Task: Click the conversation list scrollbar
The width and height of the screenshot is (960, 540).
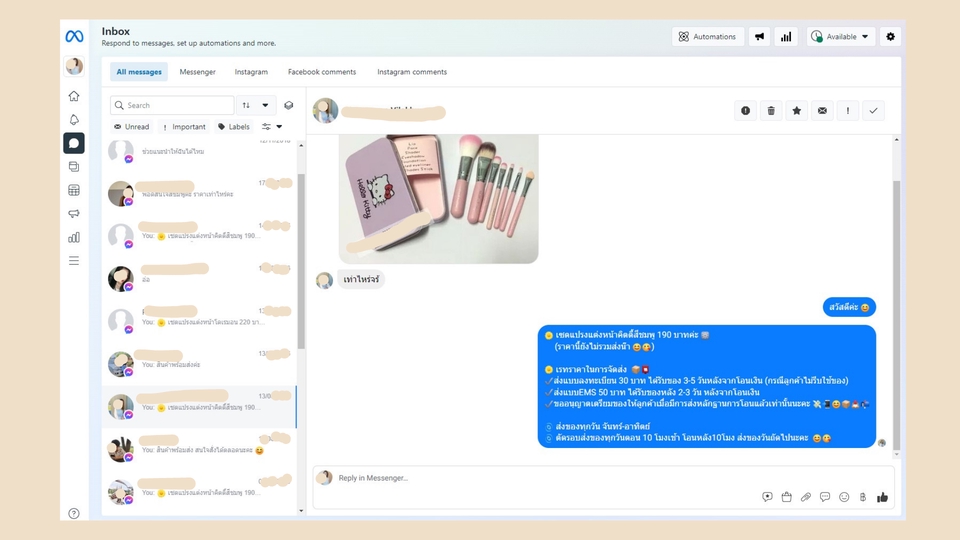Action: click(x=301, y=261)
